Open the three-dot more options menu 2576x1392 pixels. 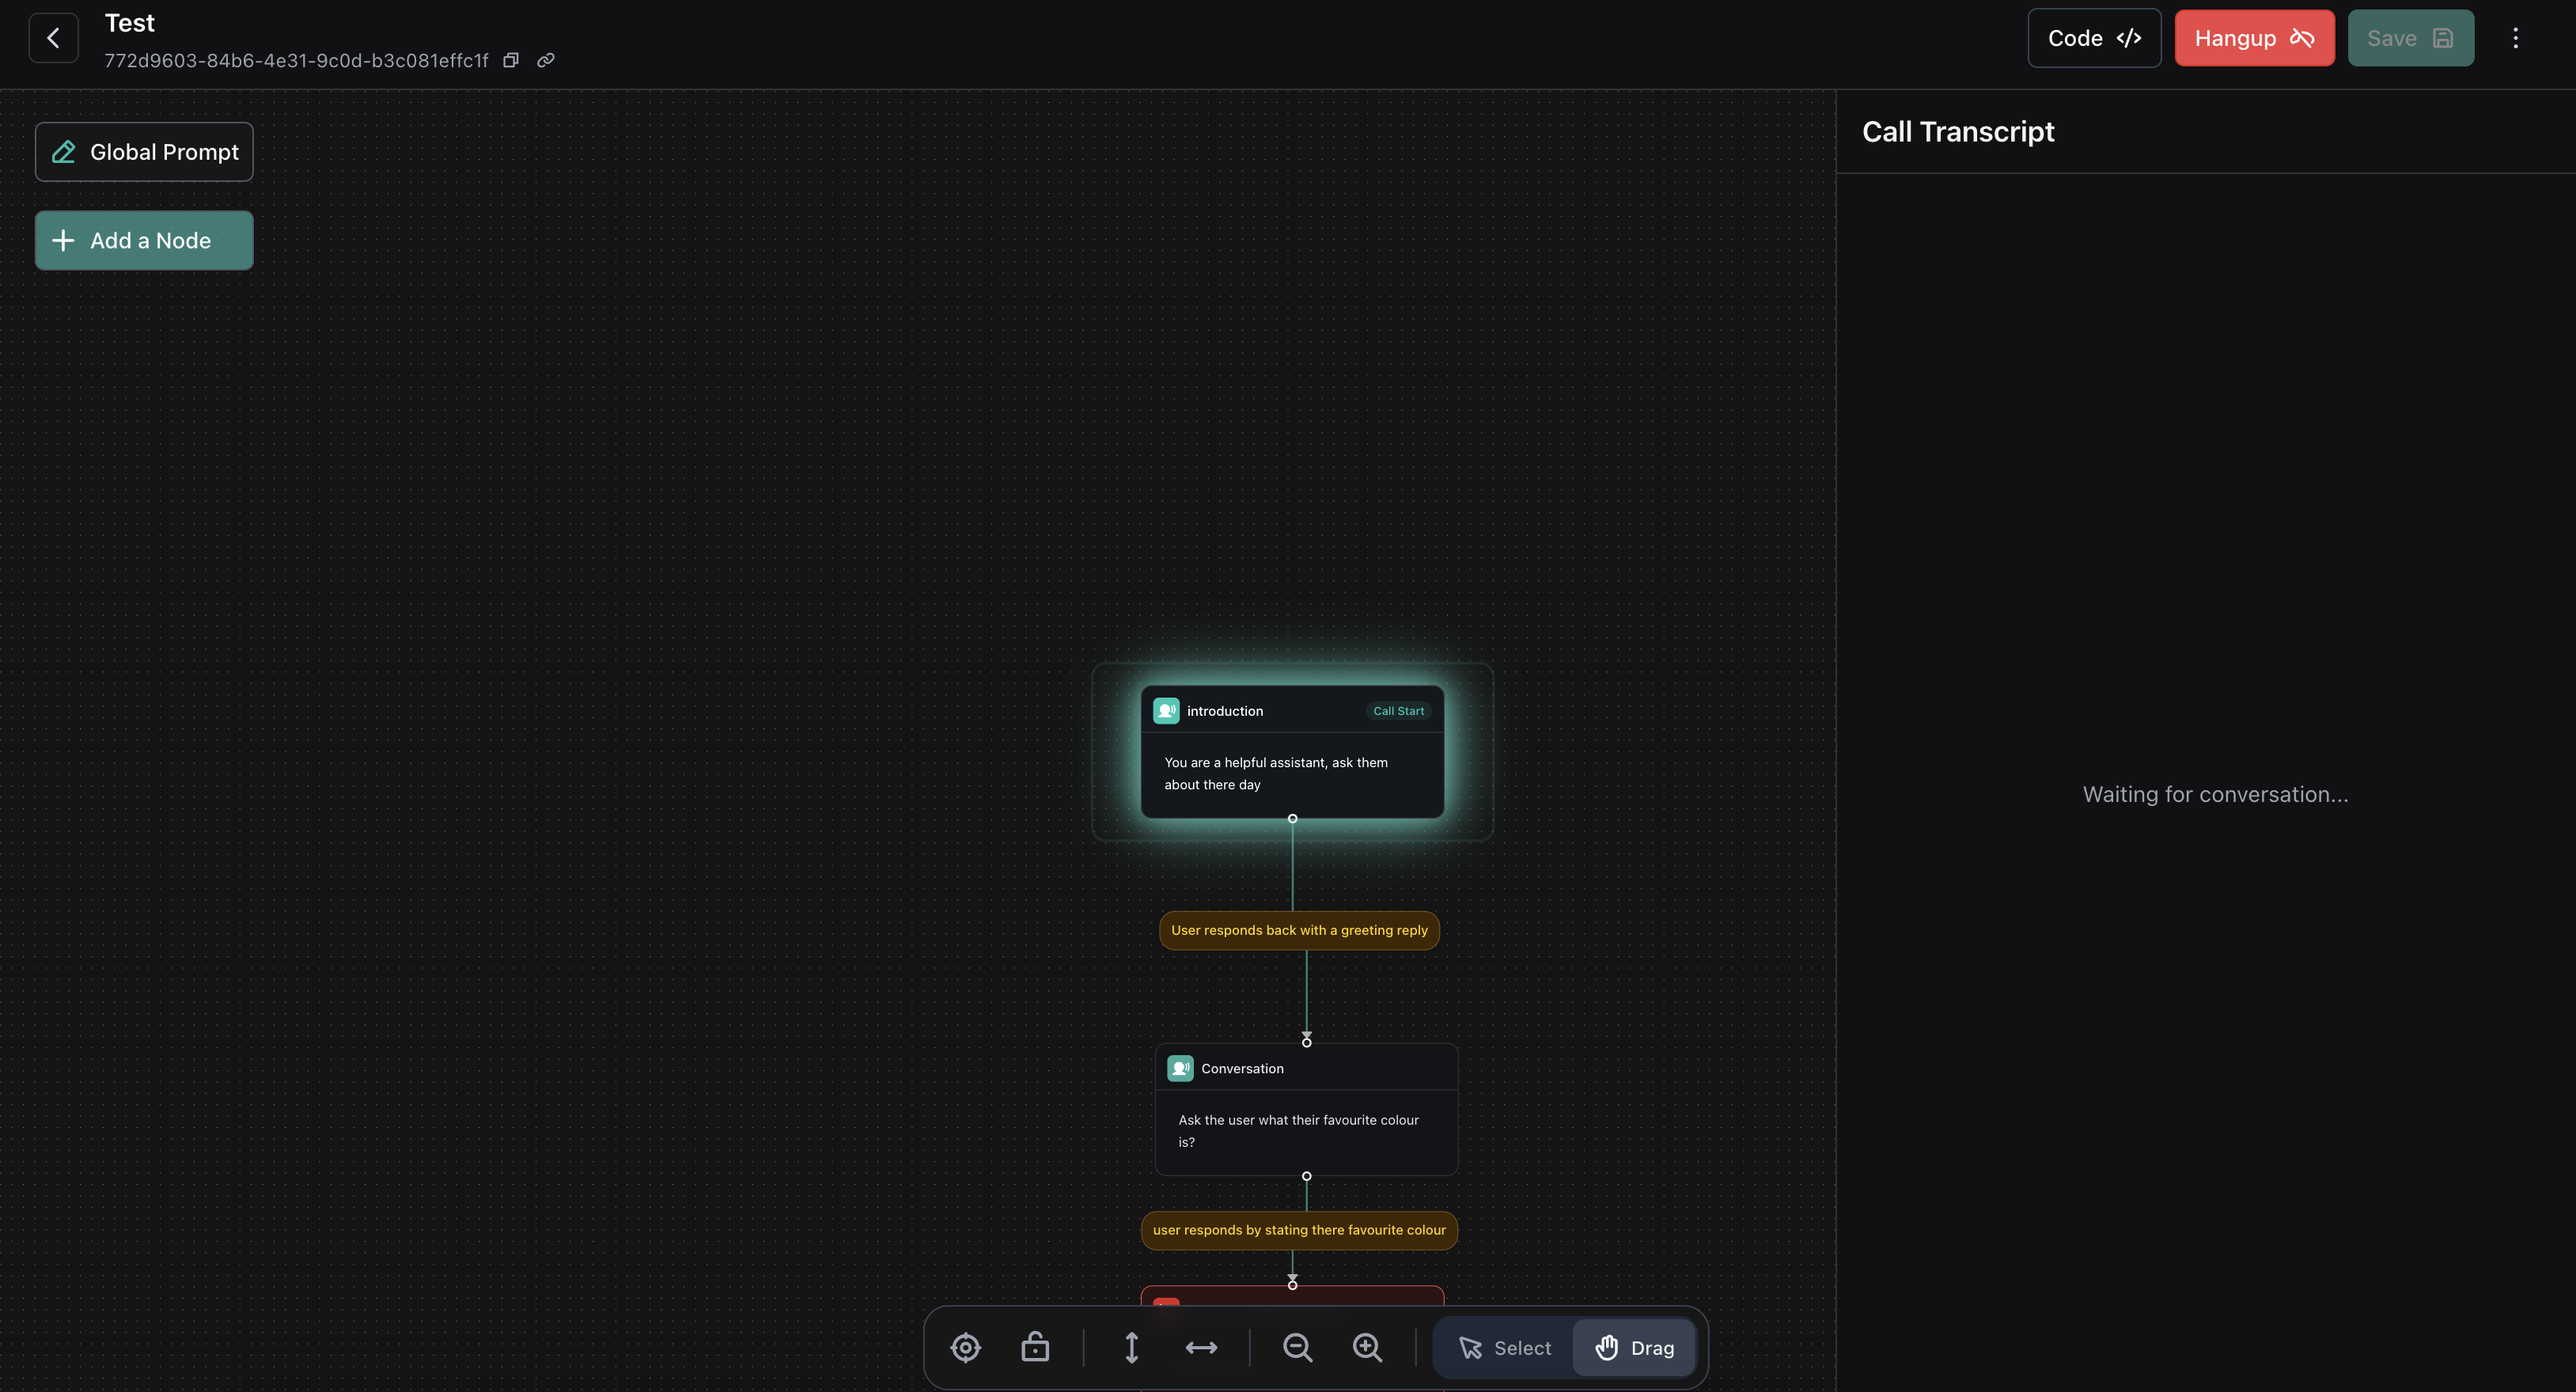(x=2515, y=38)
